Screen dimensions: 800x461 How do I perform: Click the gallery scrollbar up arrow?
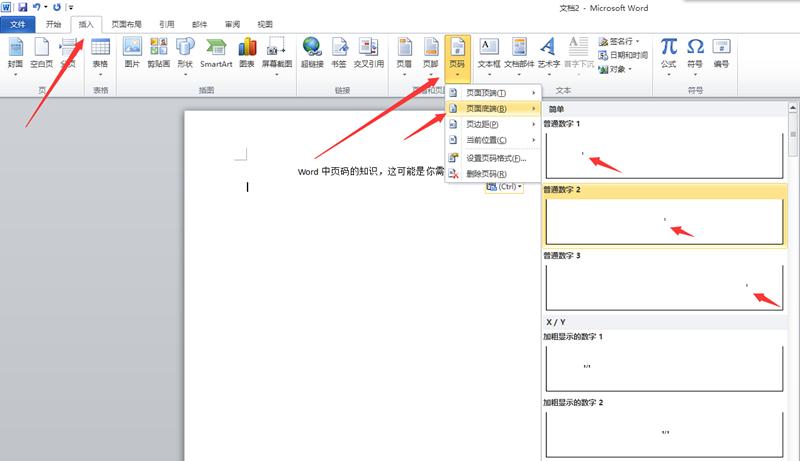click(x=793, y=108)
